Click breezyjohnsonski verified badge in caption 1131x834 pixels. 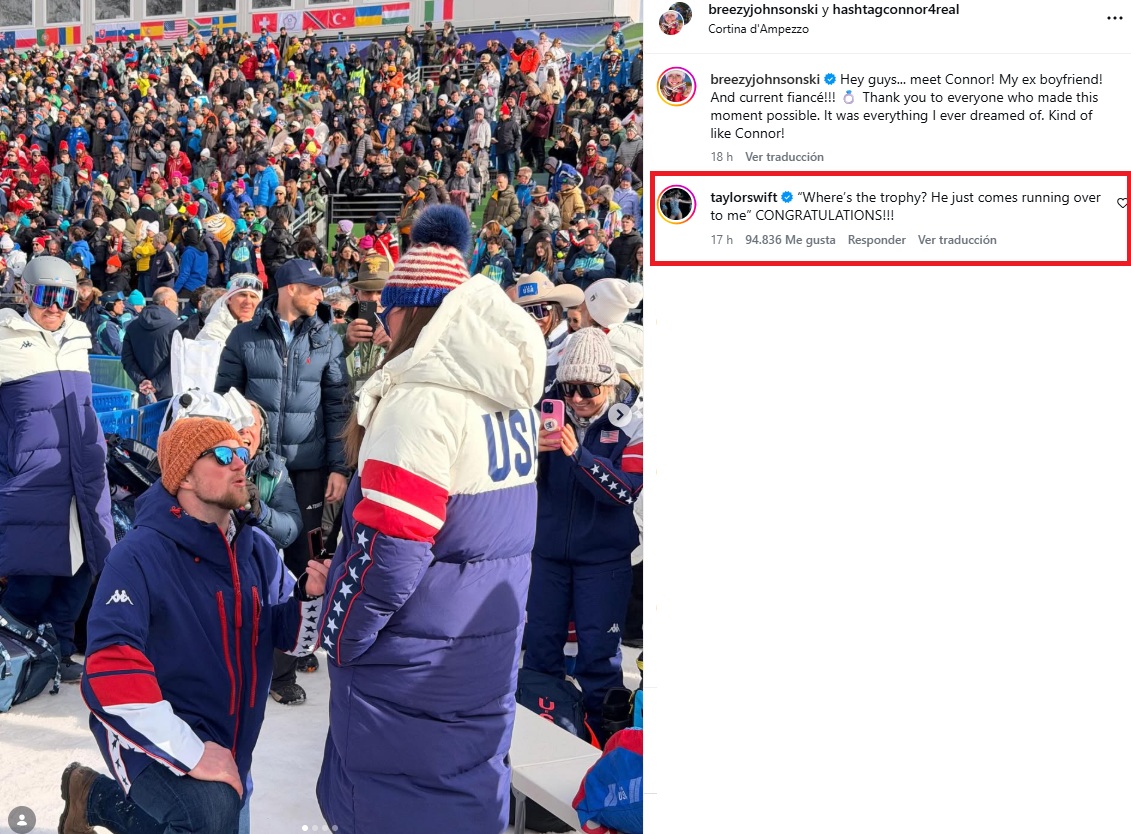[x=829, y=79]
